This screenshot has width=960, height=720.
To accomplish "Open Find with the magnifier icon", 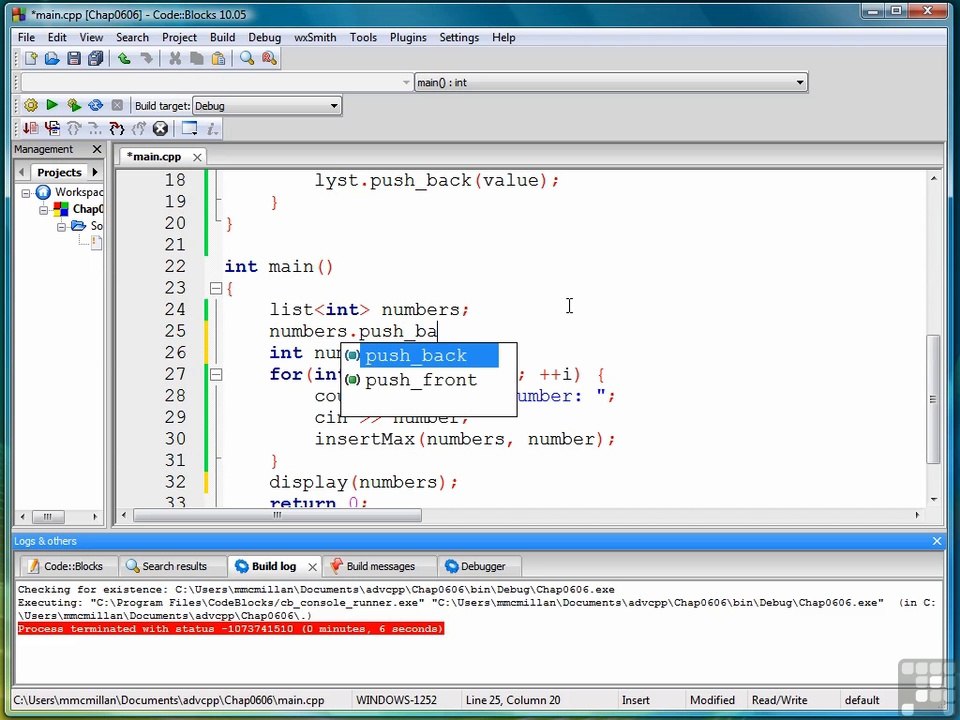I will (x=247, y=58).
